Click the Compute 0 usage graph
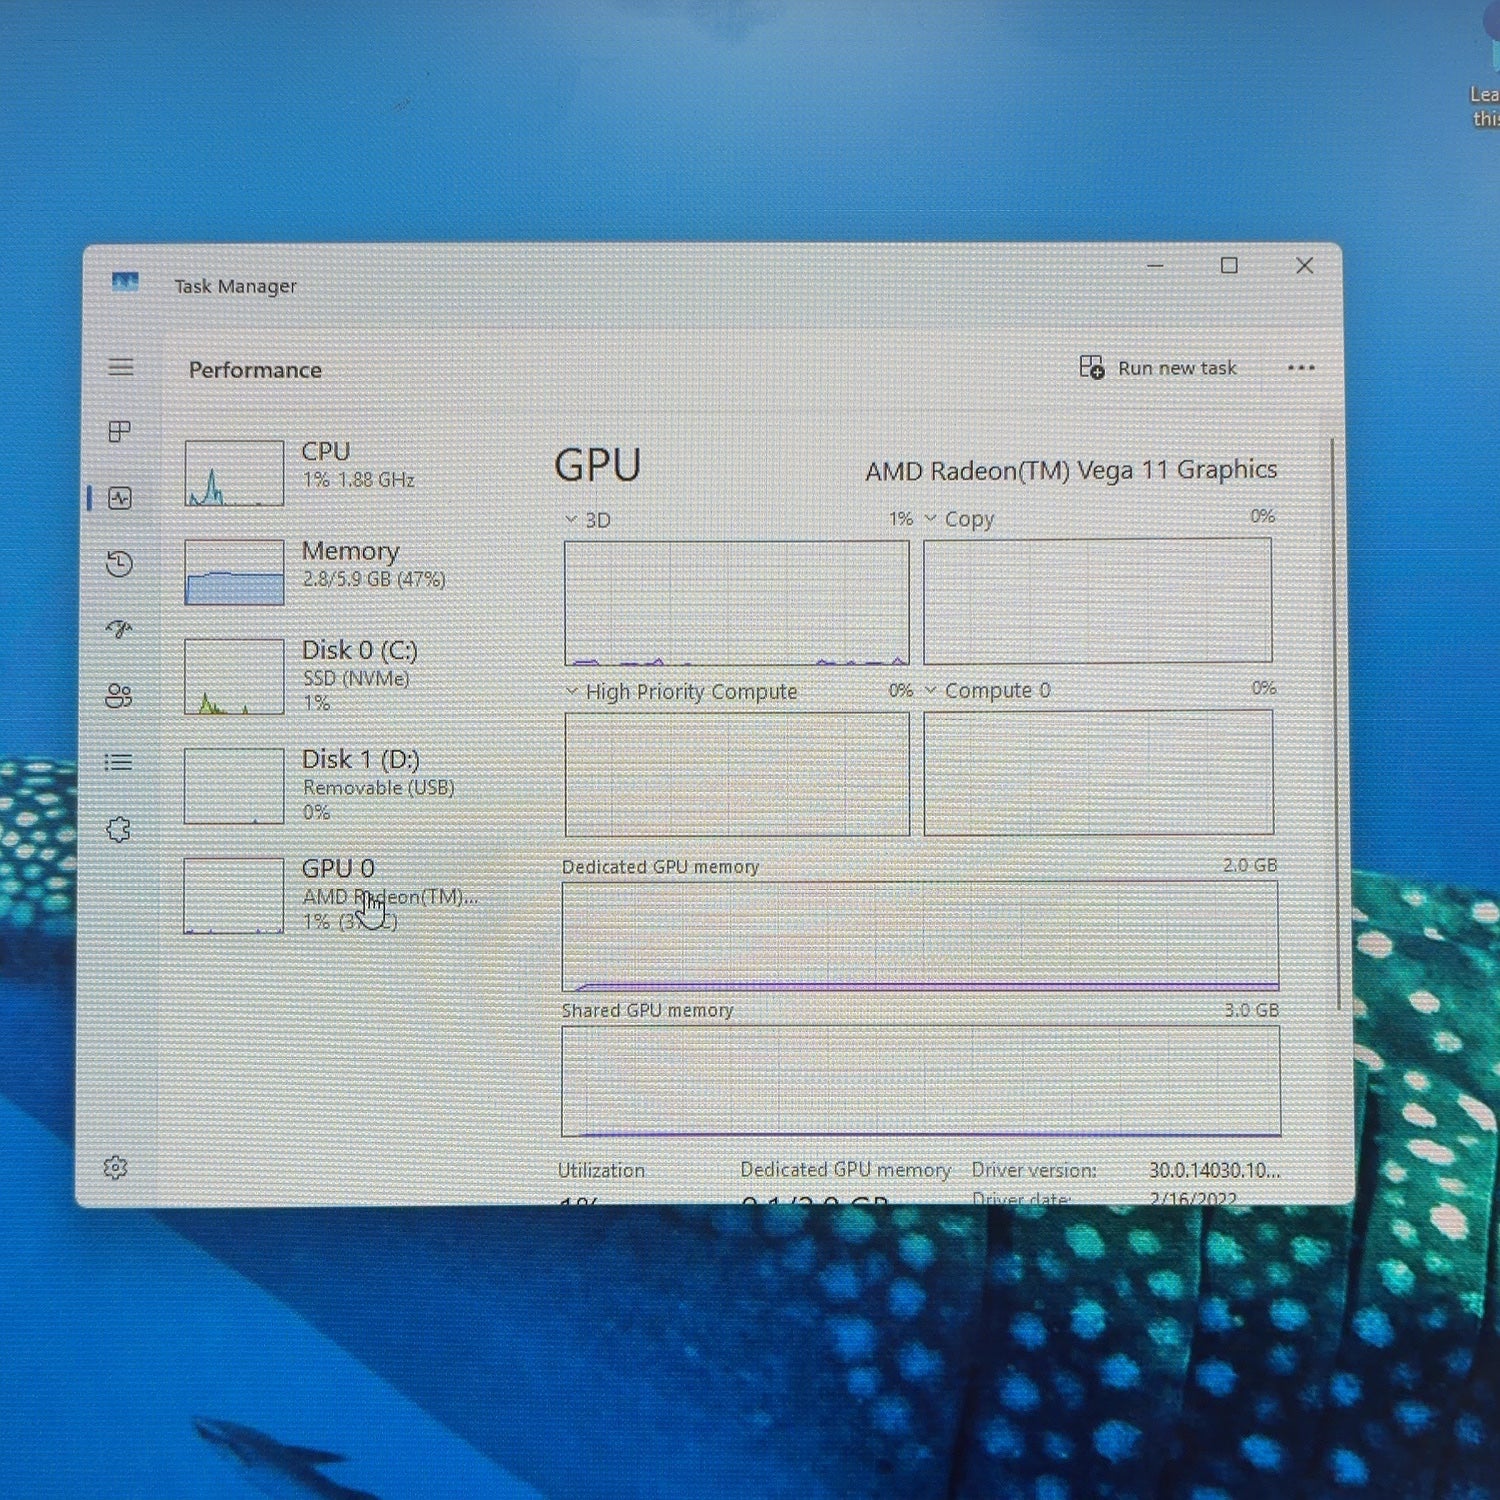Image resolution: width=1500 pixels, height=1500 pixels. [1098, 772]
